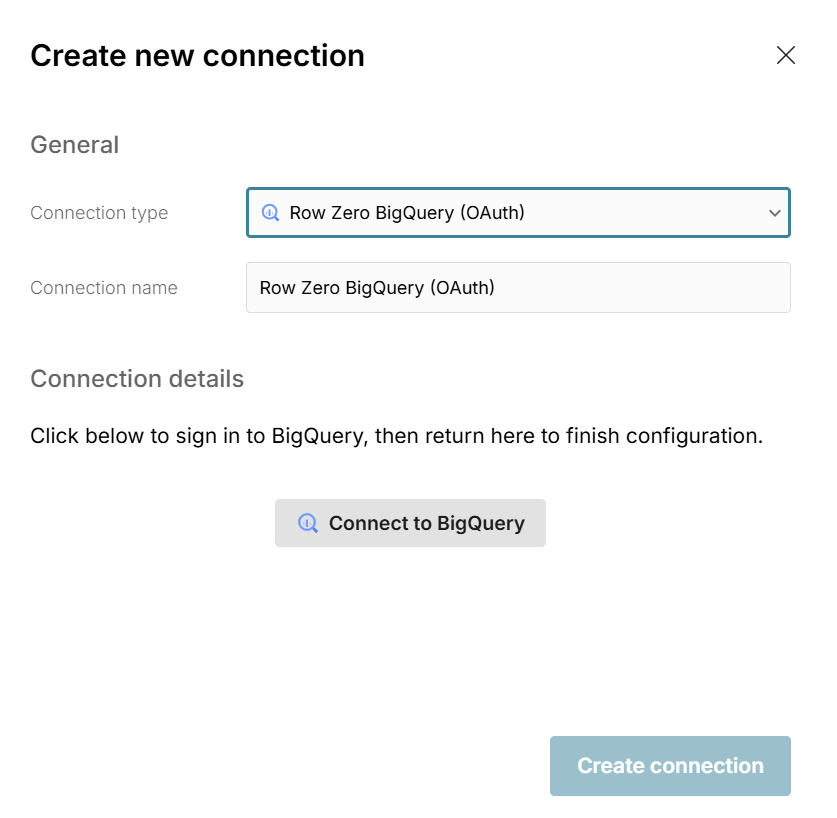Select the magnifying-glass BigQuery icon near the dropdown

point(269,212)
